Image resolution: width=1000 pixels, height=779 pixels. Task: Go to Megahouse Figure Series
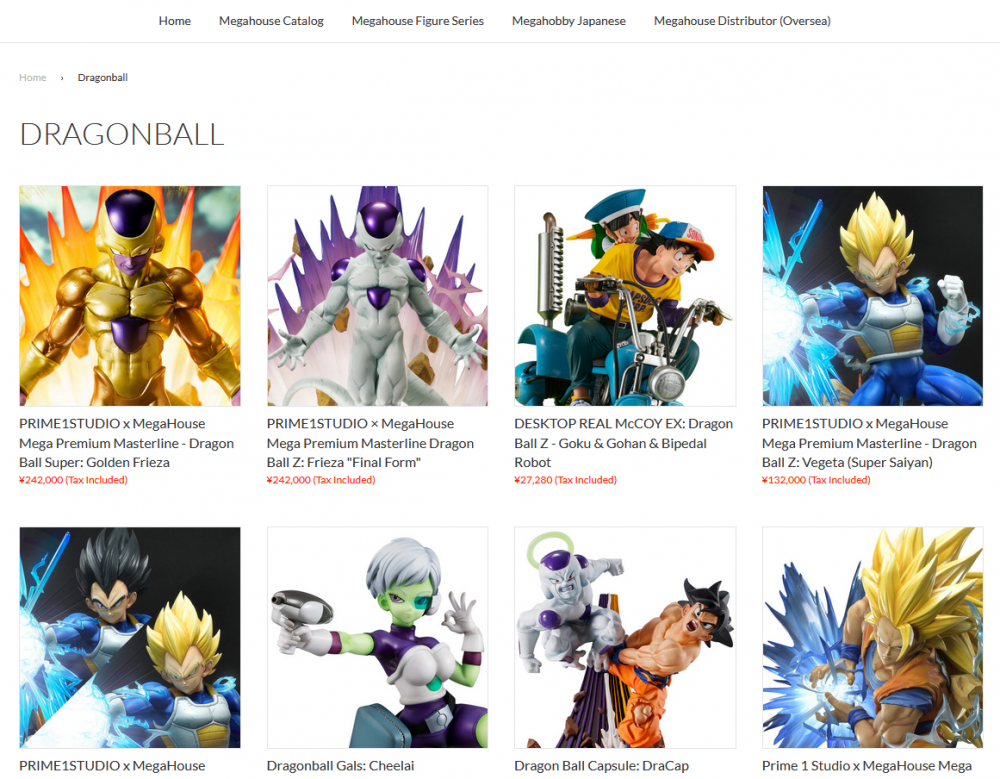point(418,21)
